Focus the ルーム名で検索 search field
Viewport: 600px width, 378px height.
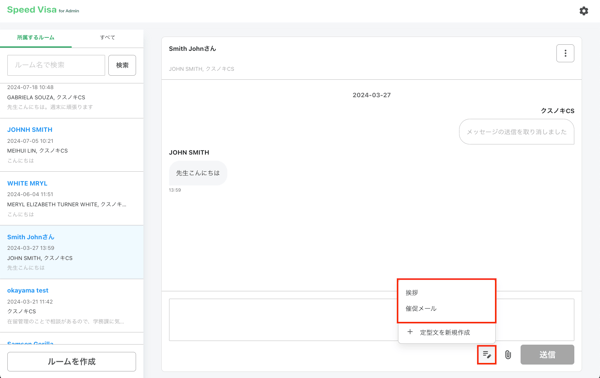tap(56, 65)
